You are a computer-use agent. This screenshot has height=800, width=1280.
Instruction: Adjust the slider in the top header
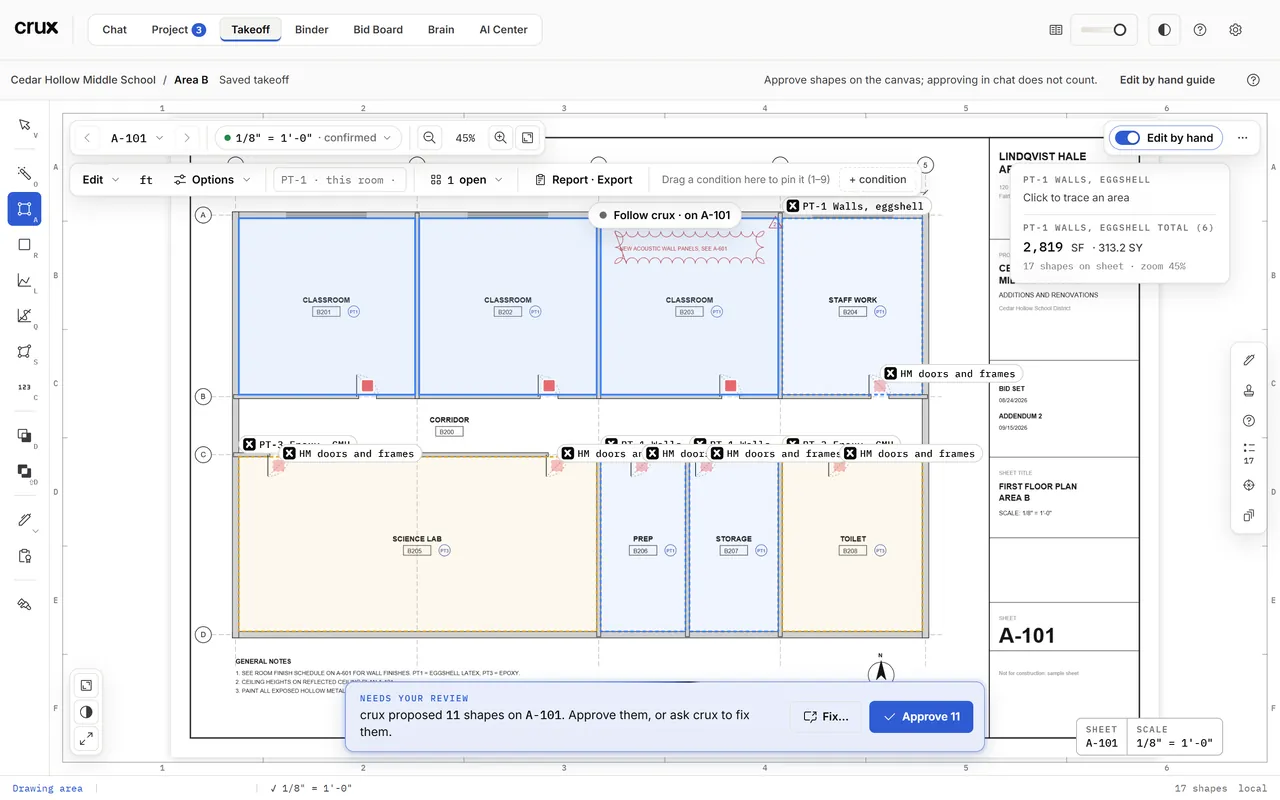tap(1103, 30)
